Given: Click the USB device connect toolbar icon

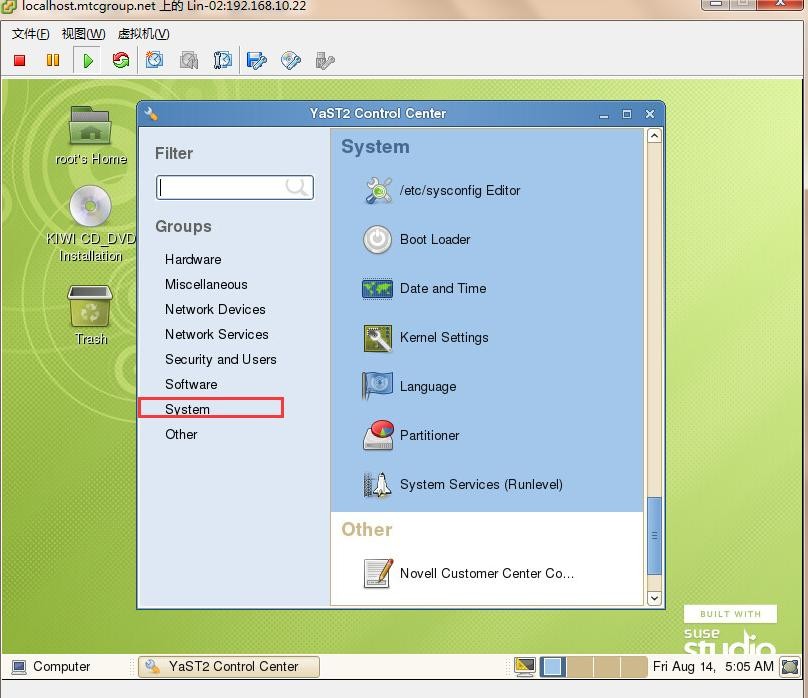Looking at the screenshot, I should tap(325, 60).
